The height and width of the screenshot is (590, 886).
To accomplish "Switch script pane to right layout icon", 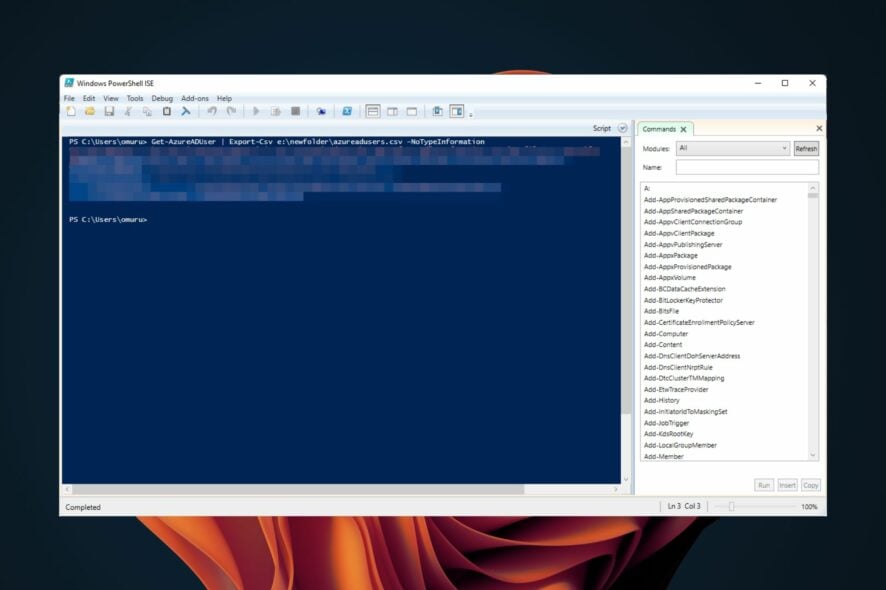I will pyautogui.click(x=392, y=111).
